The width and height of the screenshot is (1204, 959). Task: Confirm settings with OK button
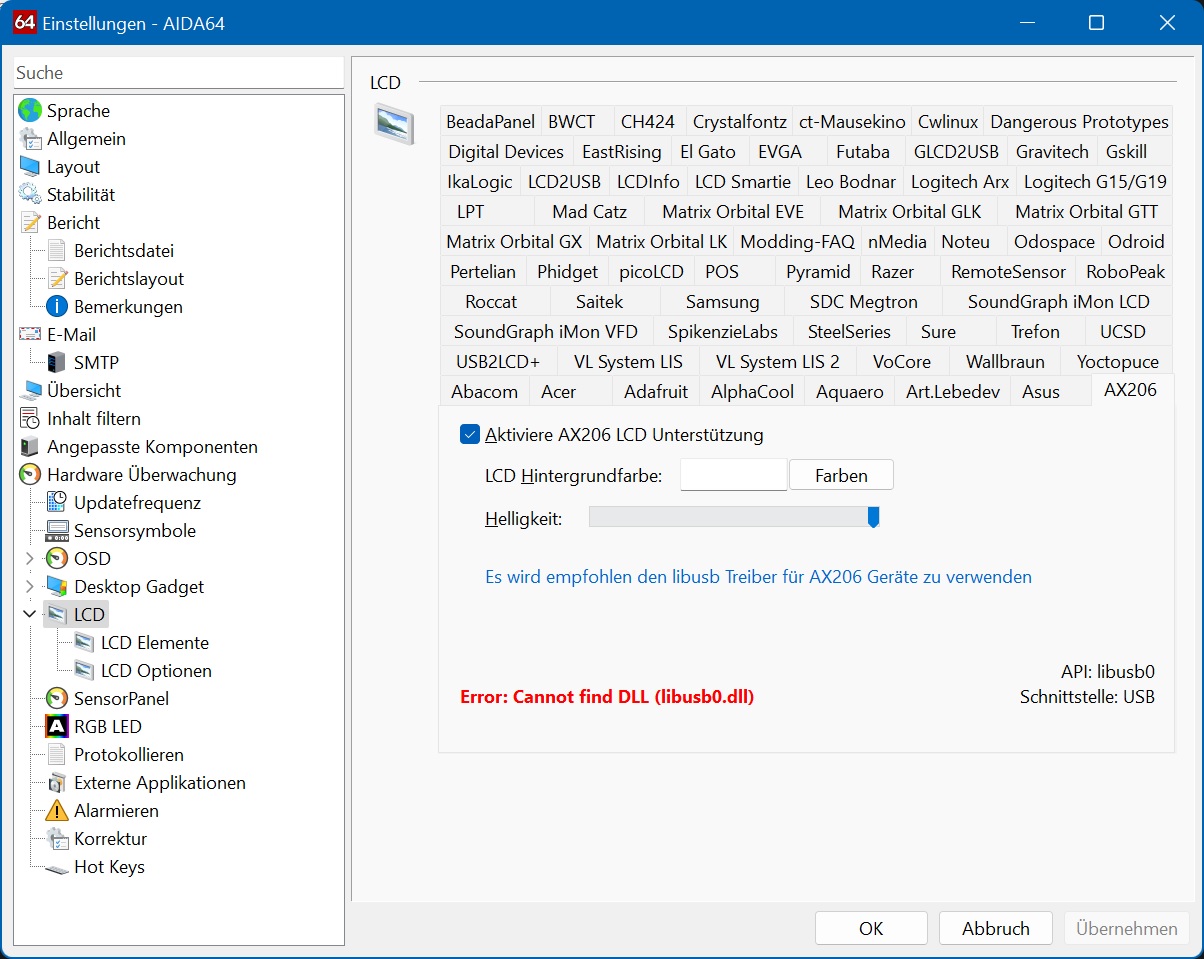(871, 929)
